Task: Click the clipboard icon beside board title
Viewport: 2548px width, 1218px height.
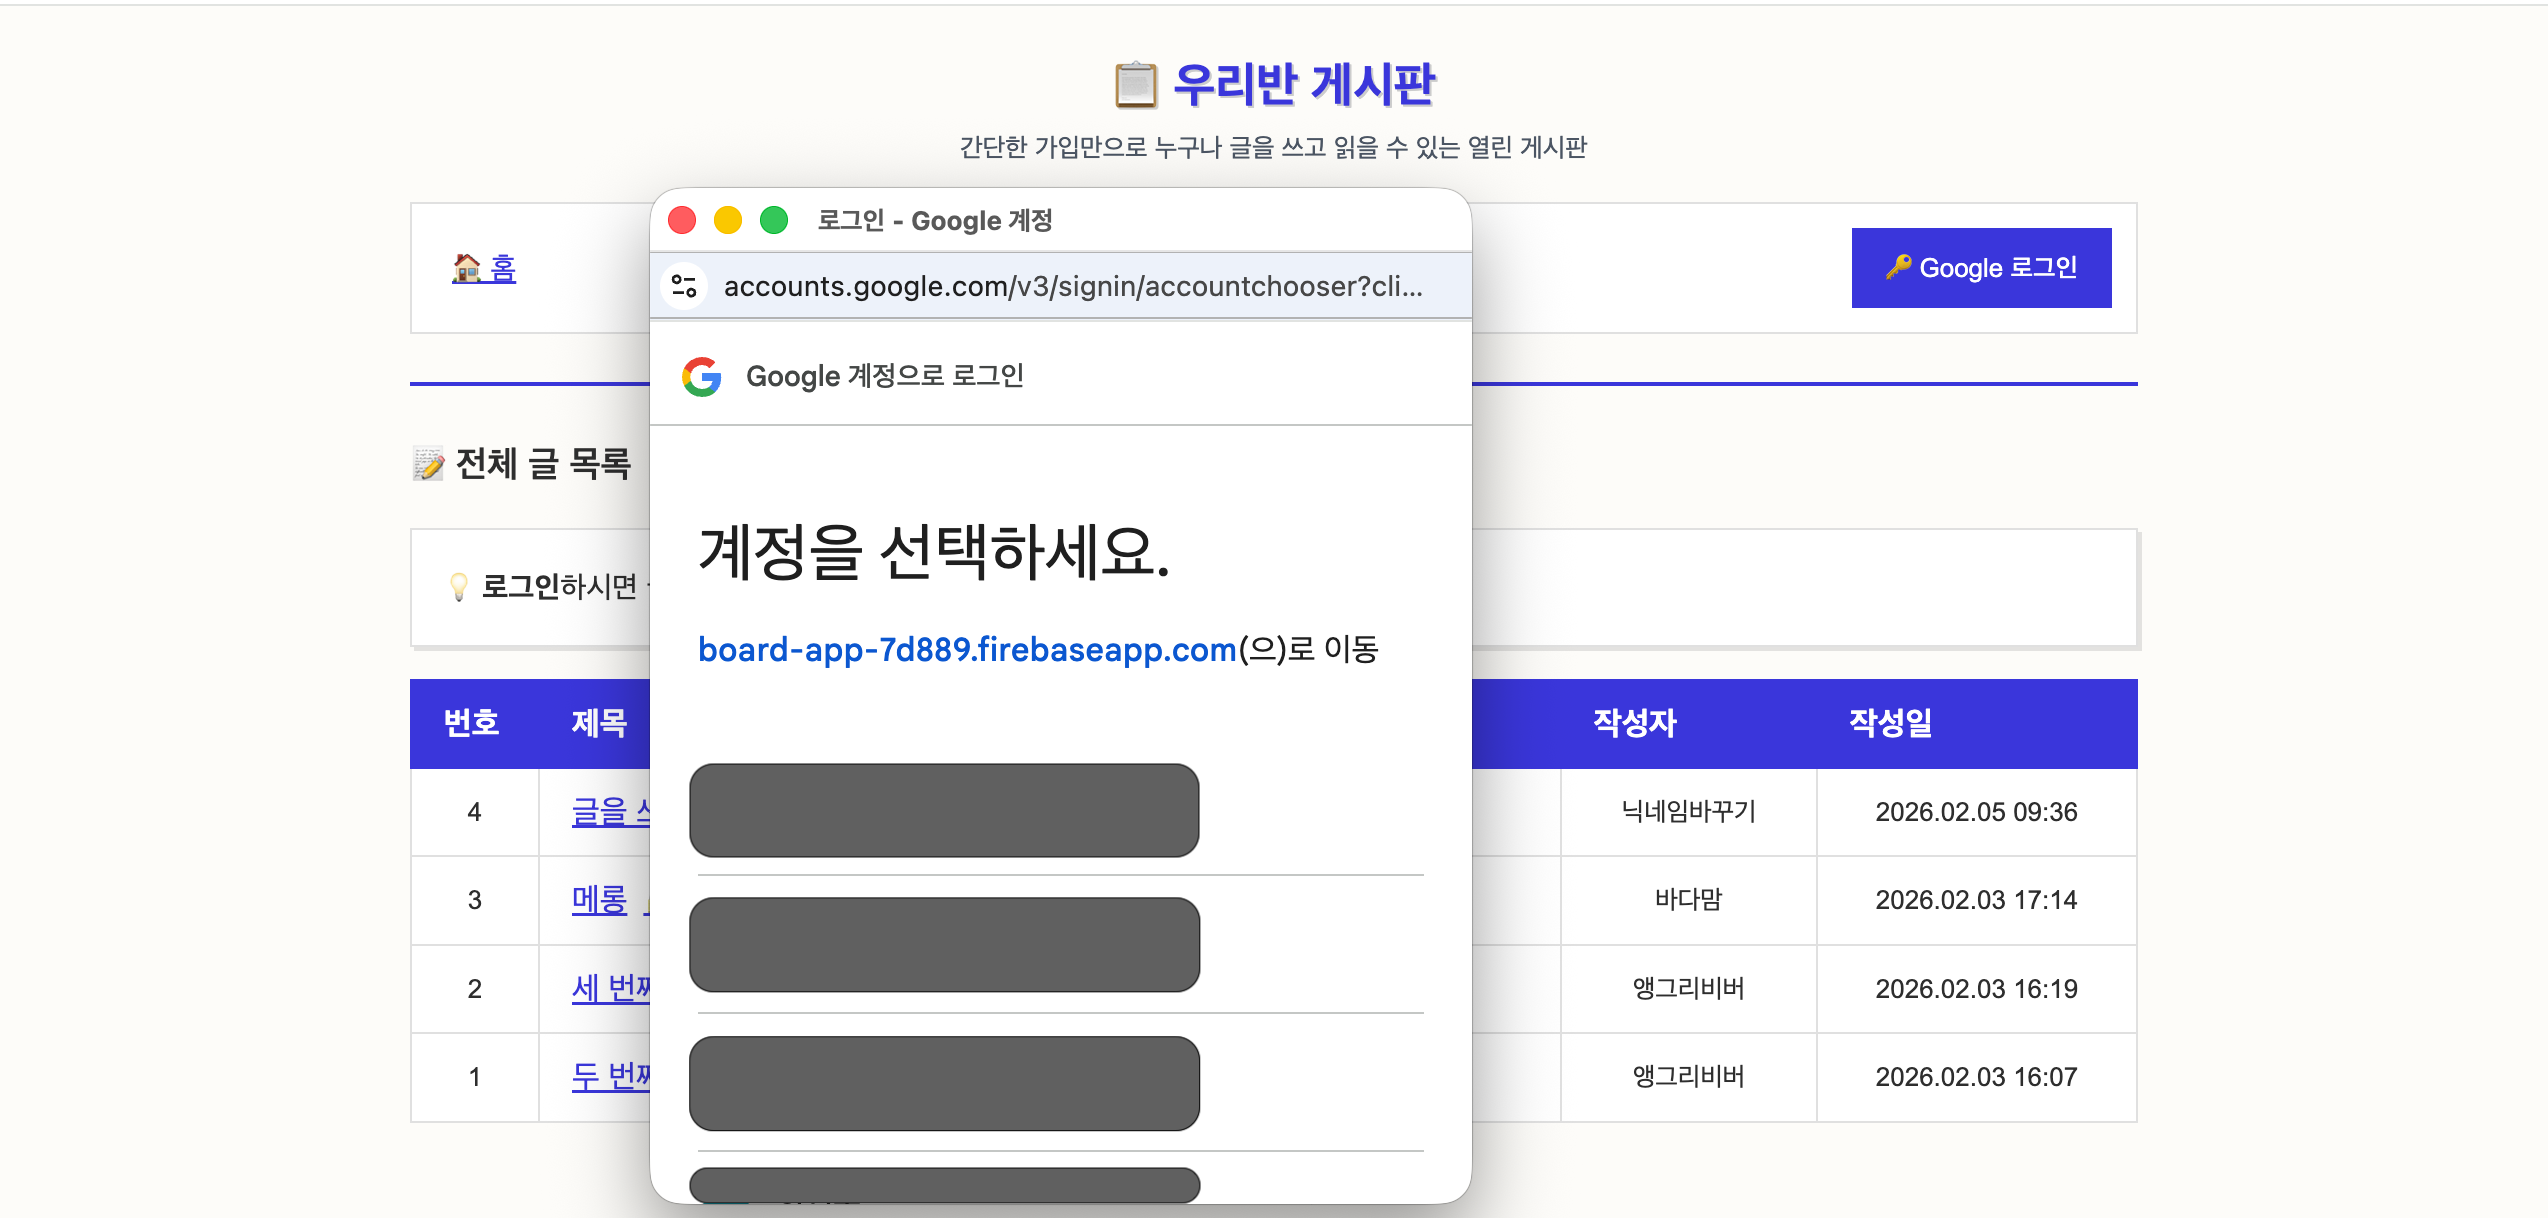Action: [x=1135, y=85]
